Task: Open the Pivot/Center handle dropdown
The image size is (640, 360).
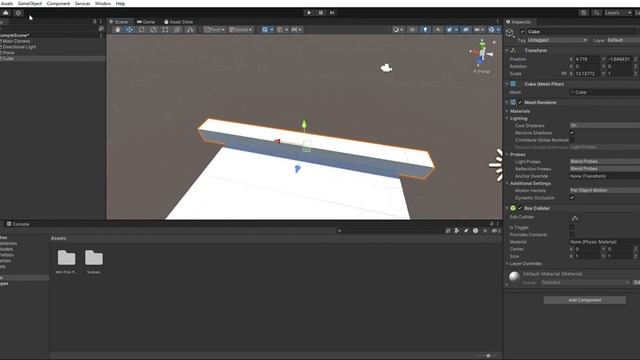Action: tap(214, 29)
